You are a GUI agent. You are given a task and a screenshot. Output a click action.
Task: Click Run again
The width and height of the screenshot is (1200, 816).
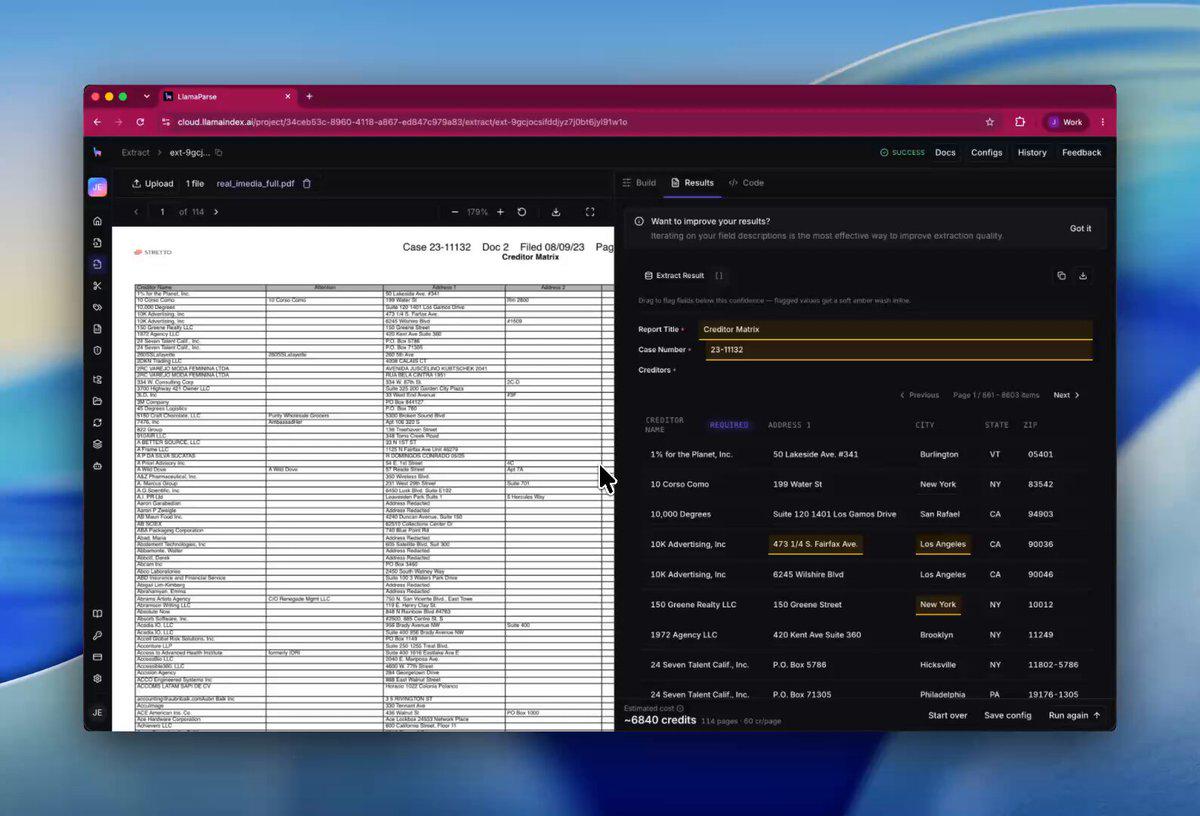1074,716
